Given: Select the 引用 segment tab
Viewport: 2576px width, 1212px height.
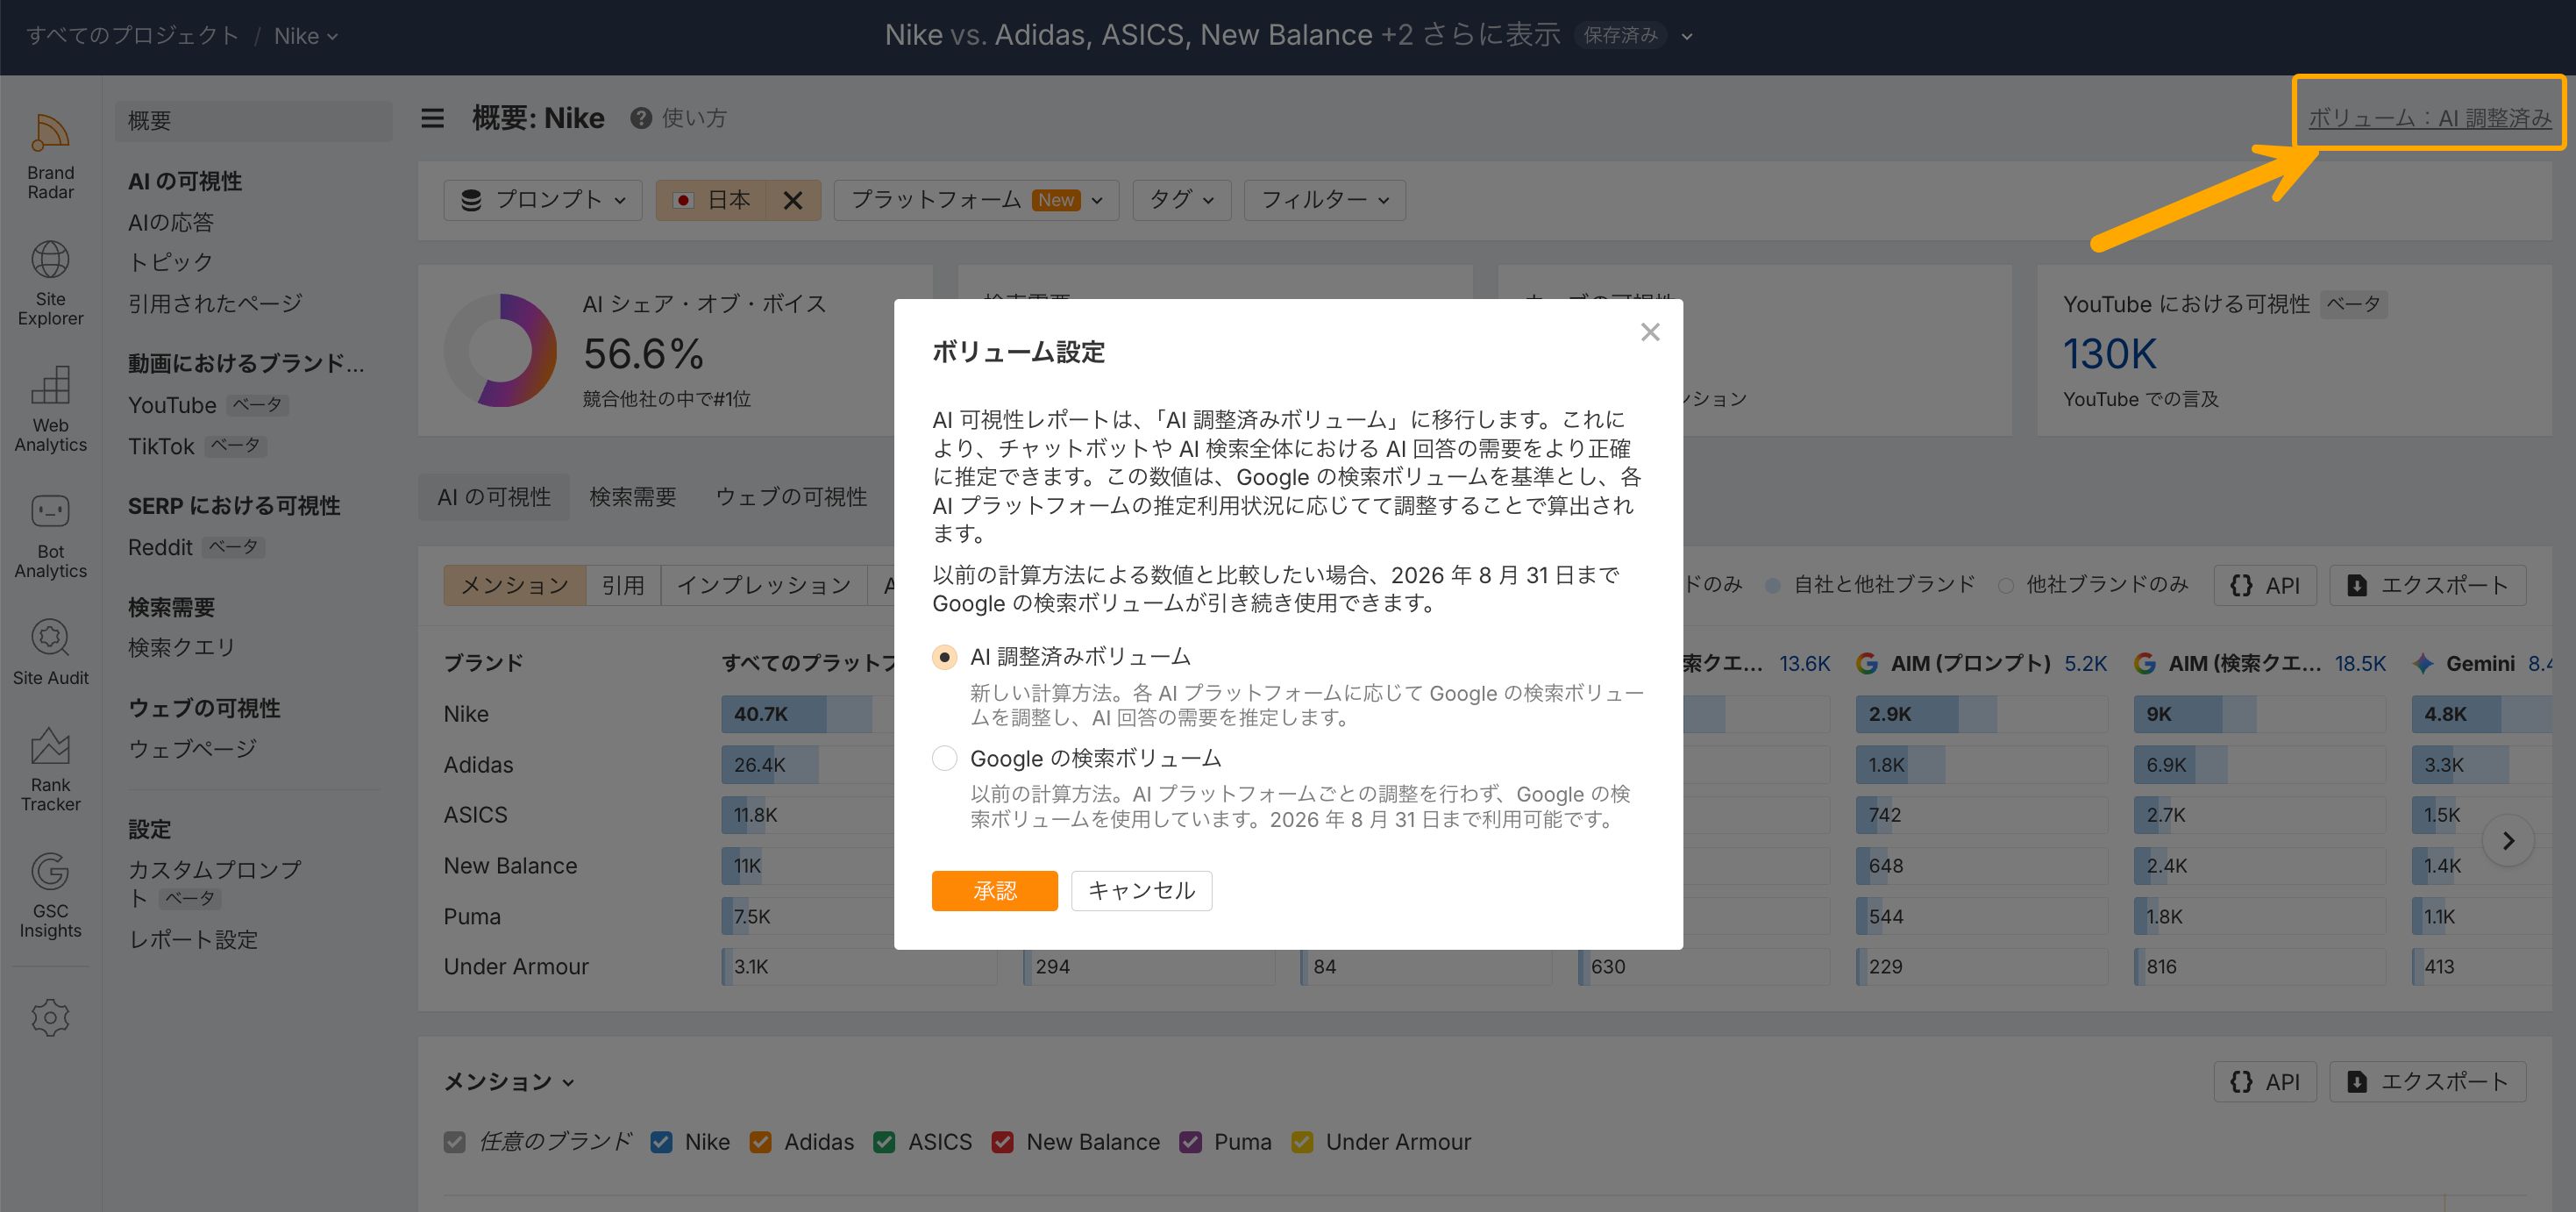Looking at the screenshot, I should click(x=623, y=585).
